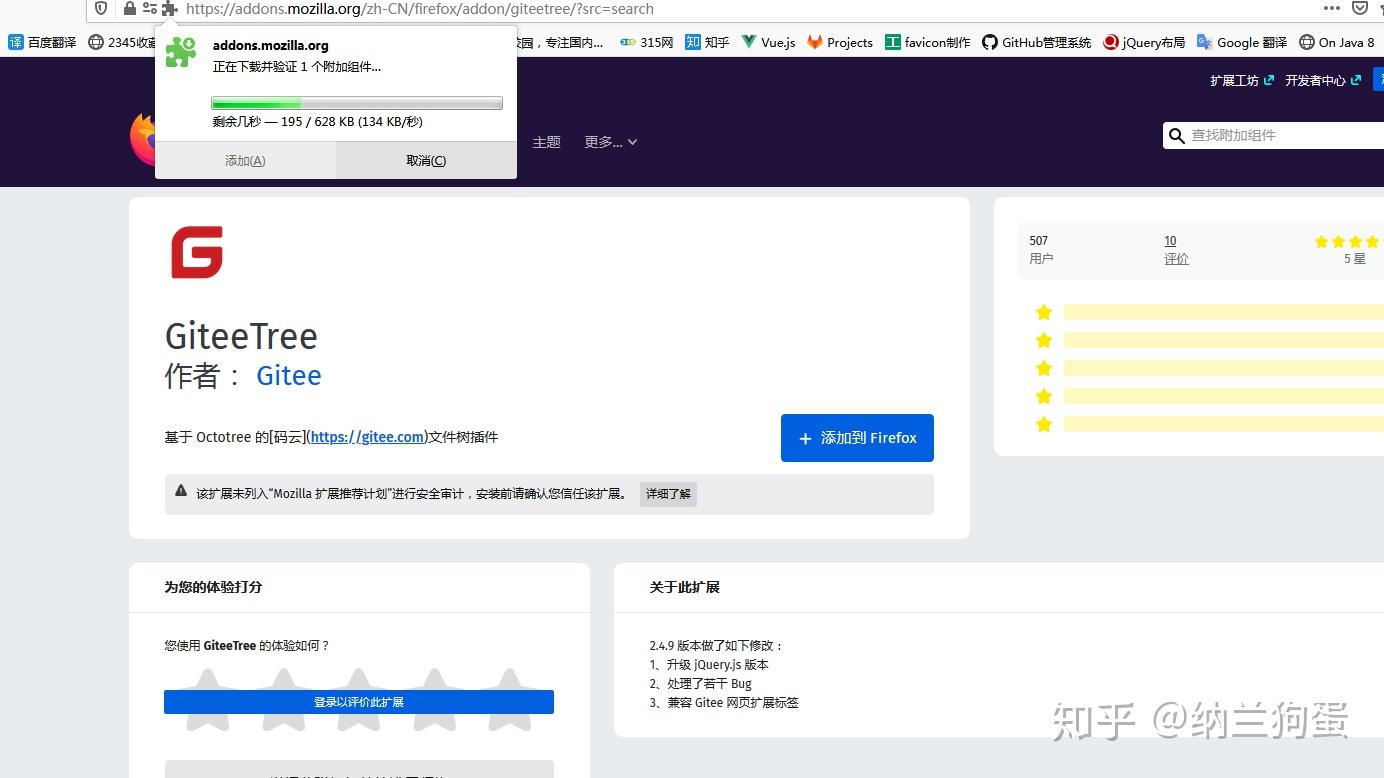Save page to Pocket icon
Screen dimensions: 1384x778
click(x=1360, y=8)
